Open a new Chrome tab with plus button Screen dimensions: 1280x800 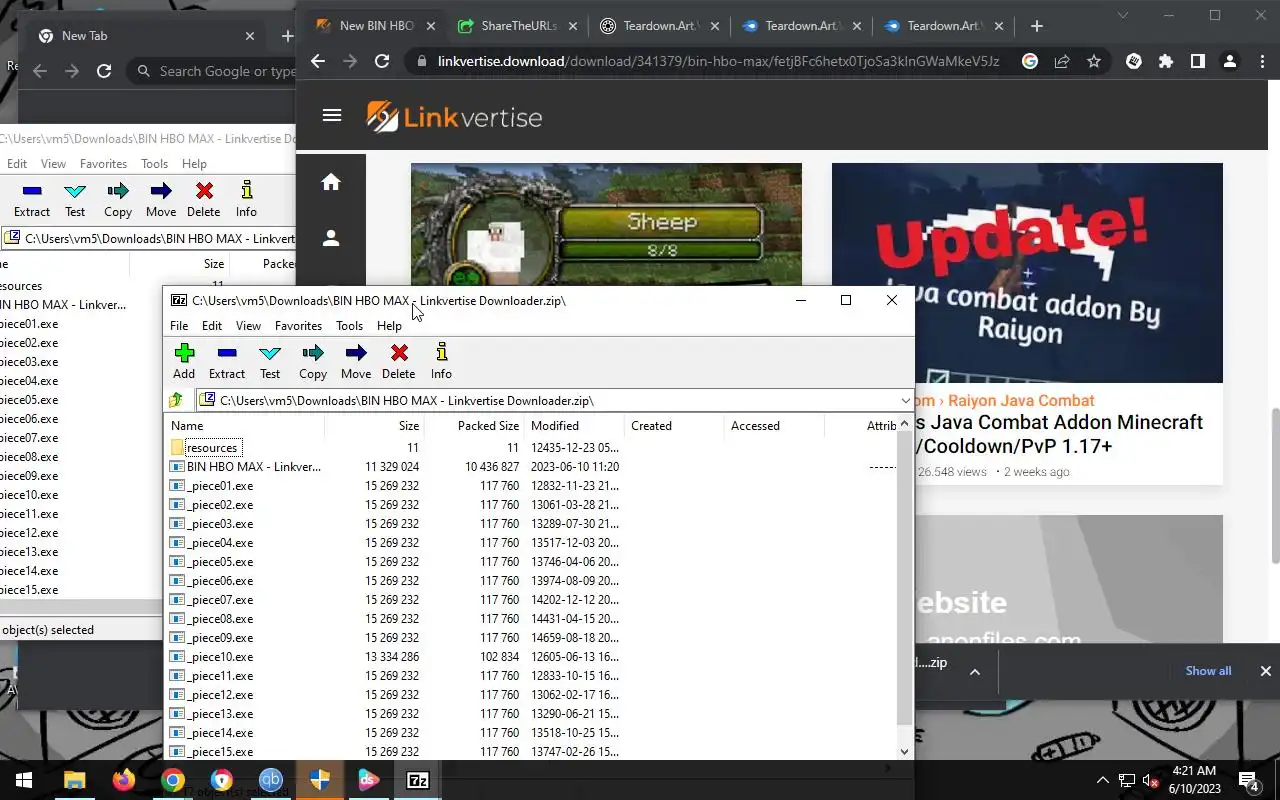coord(1037,26)
